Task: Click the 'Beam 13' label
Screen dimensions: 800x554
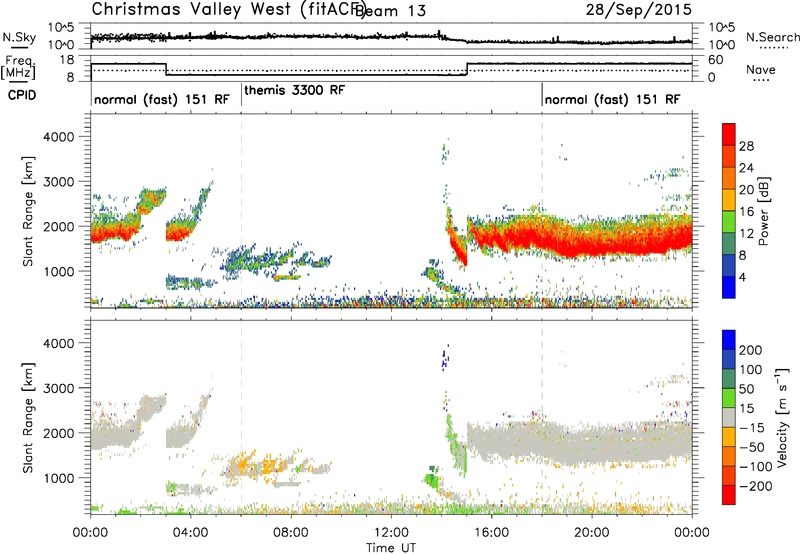Action: pos(390,11)
